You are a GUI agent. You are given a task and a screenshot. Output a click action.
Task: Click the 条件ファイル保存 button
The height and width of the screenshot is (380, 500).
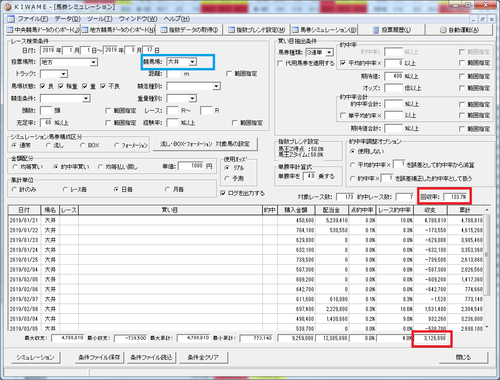pyautogui.click(x=99, y=357)
